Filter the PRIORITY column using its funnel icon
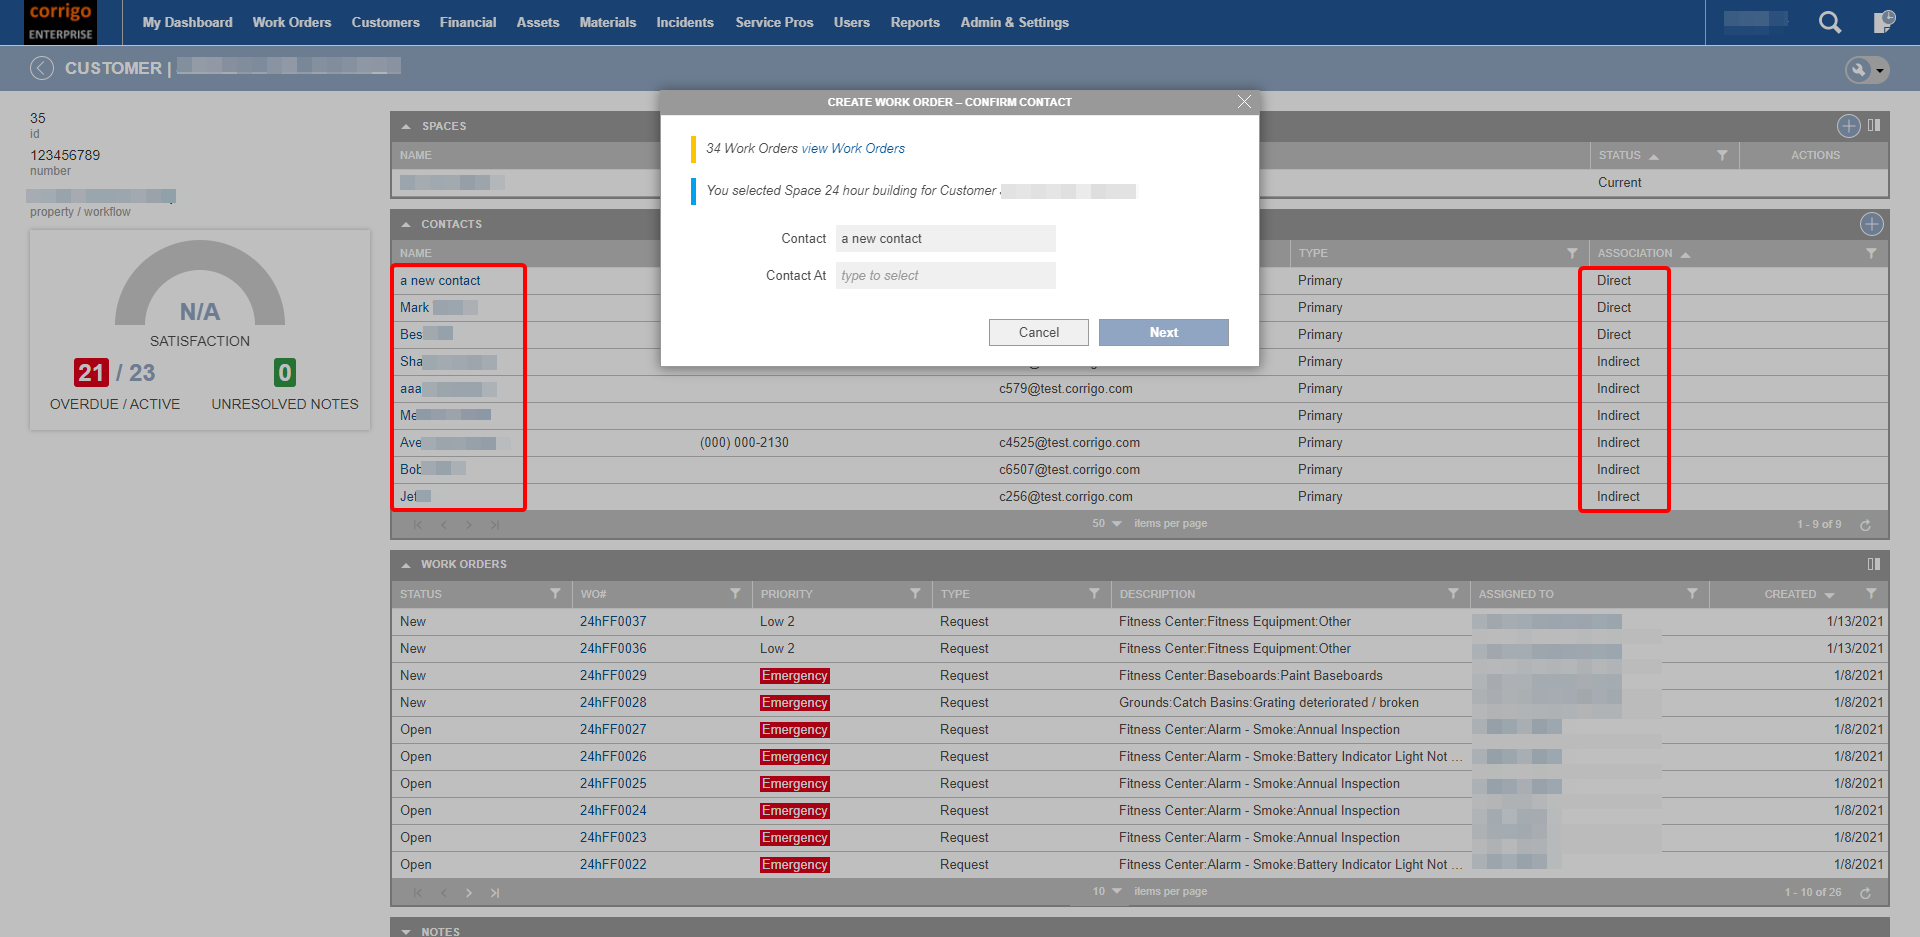 (x=914, y=593)
